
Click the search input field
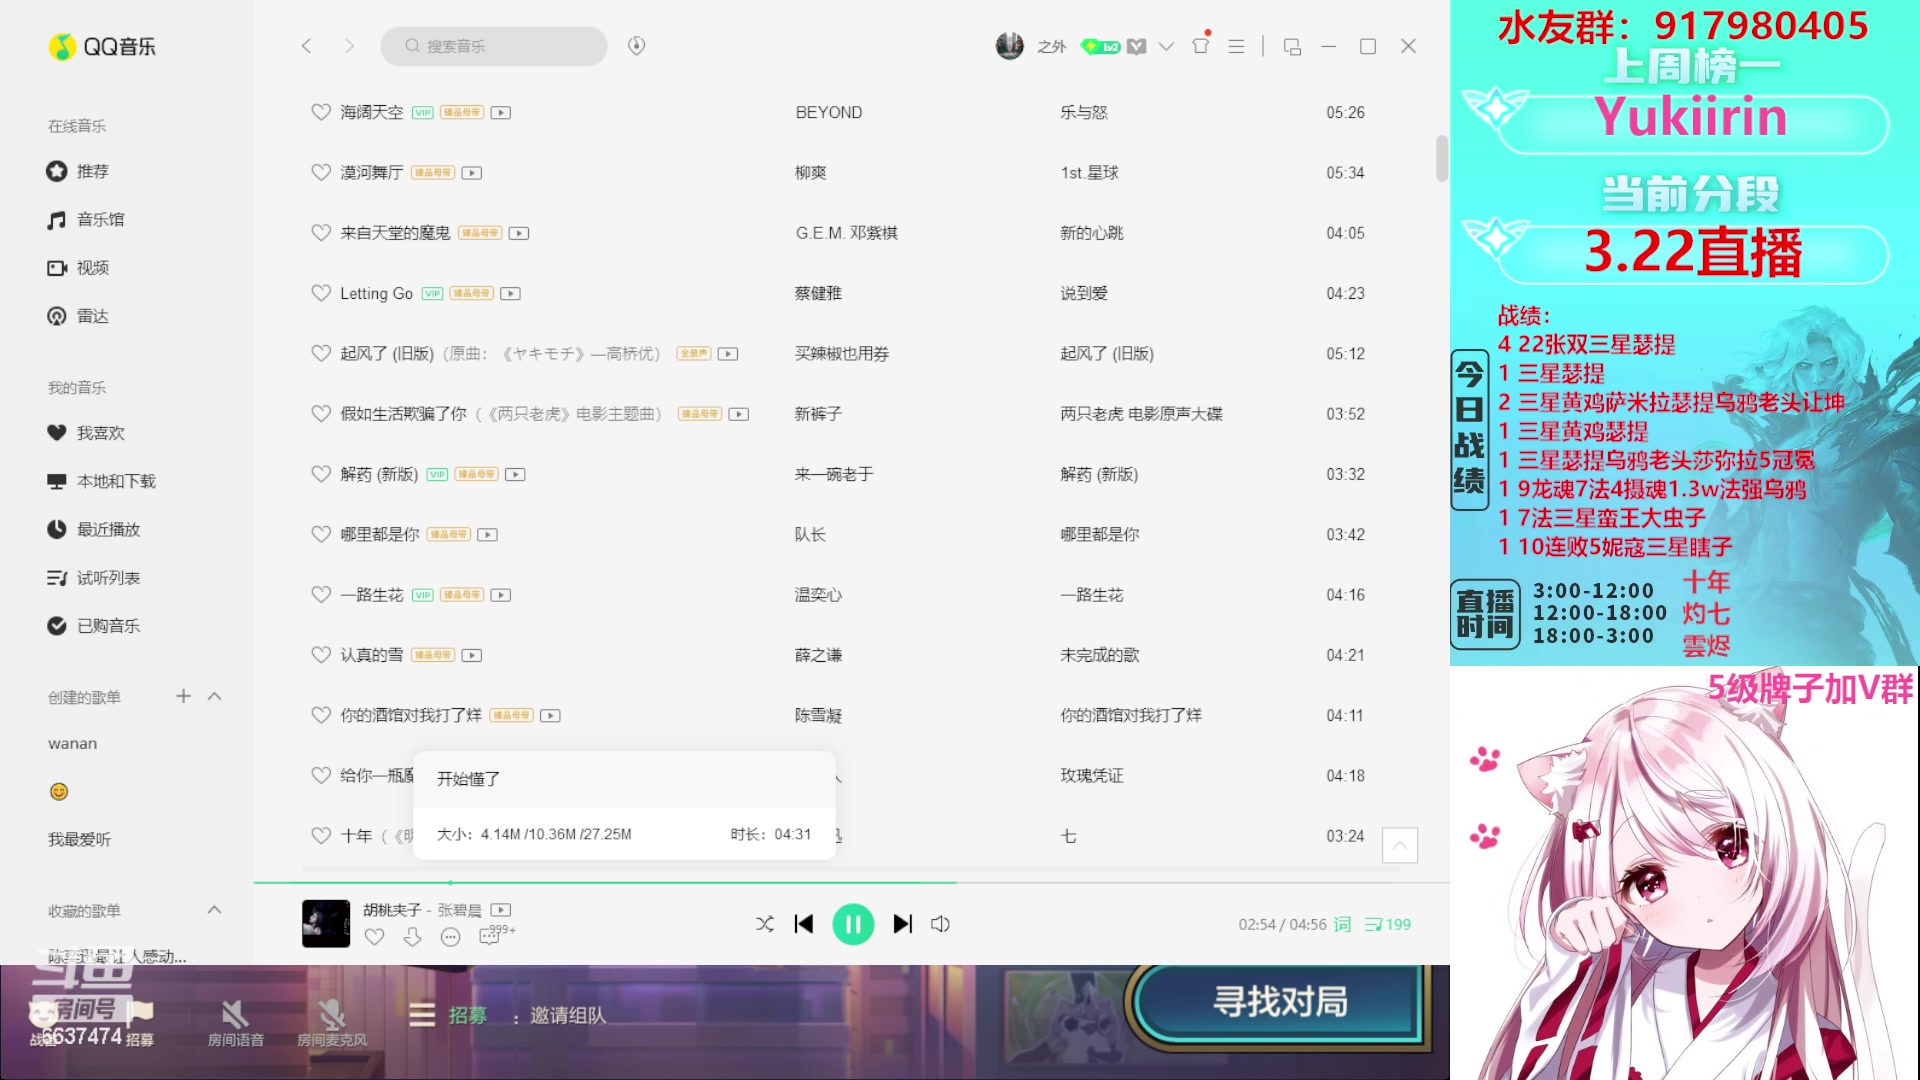[493, 46]
